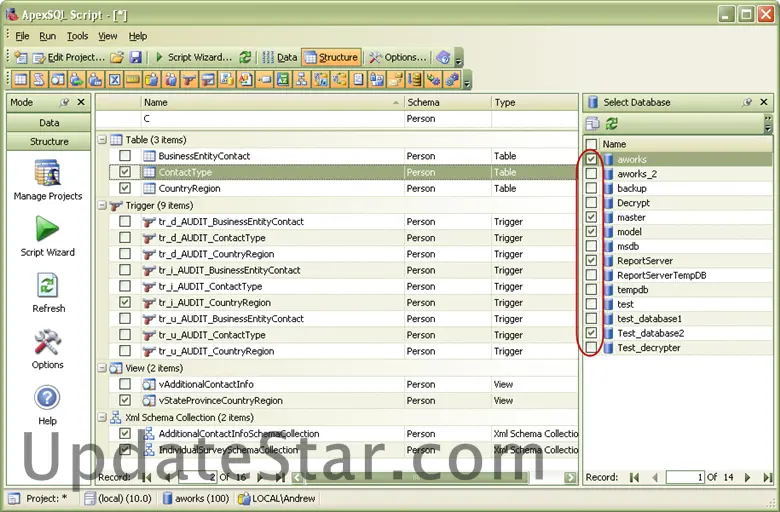The width and height of the screenshot is (780, 512).
Task: Open main toolbar overflow dropdown
Action: 459,58
